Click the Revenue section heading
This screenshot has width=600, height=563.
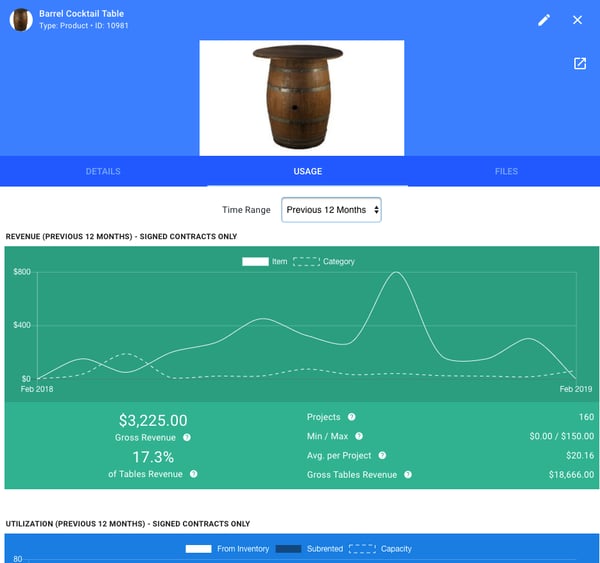coord(121,237)
